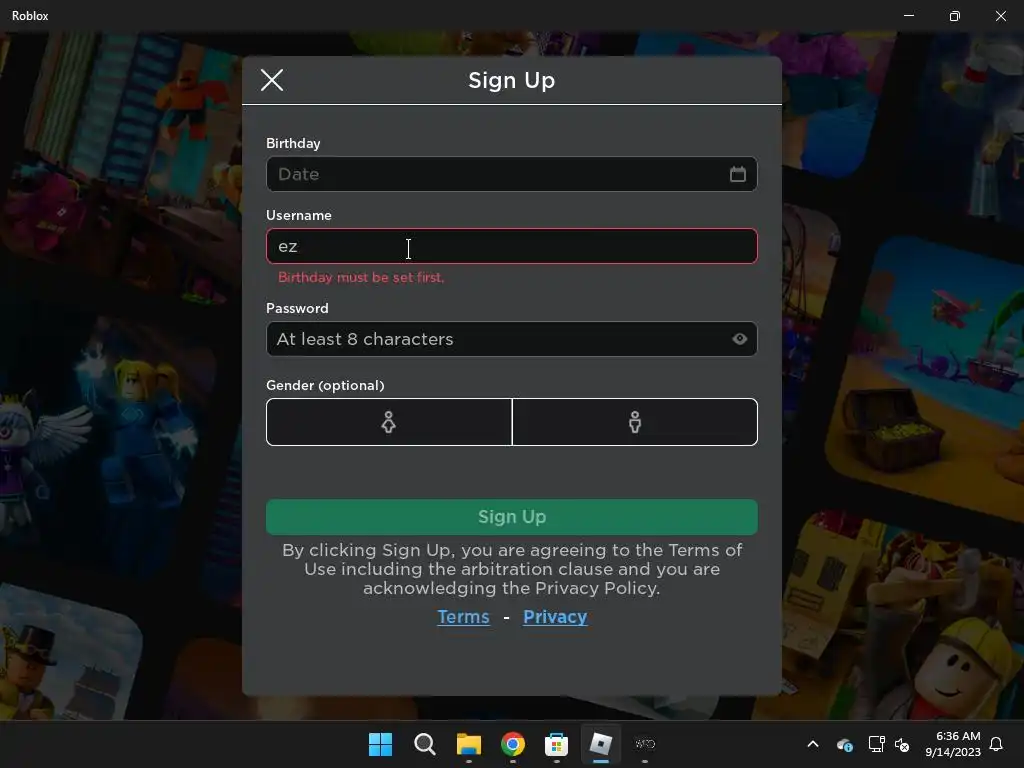This screenshot has height=768, width=1024.
Task: Close the Sign Up dialog with X
Action: 272,80
